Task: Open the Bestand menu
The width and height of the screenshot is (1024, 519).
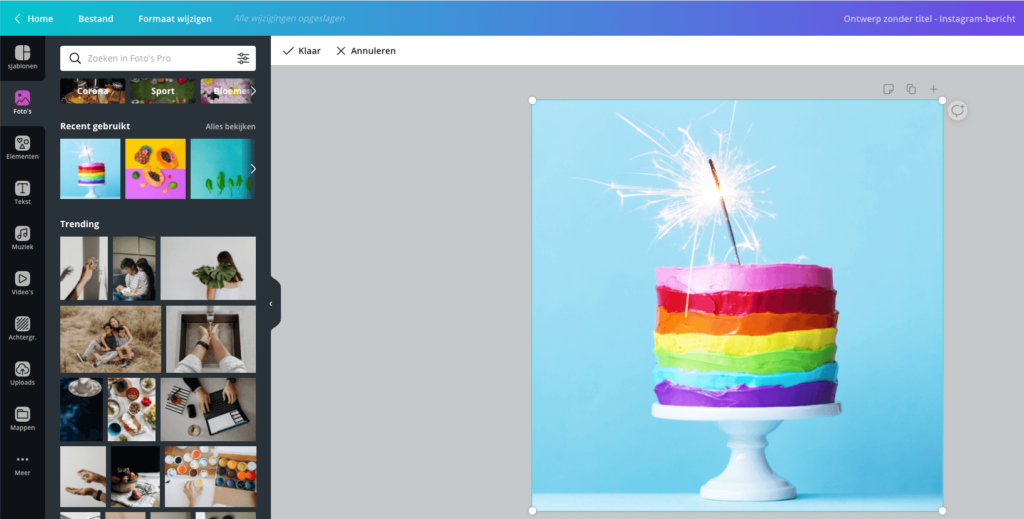Action: [96, 18]
